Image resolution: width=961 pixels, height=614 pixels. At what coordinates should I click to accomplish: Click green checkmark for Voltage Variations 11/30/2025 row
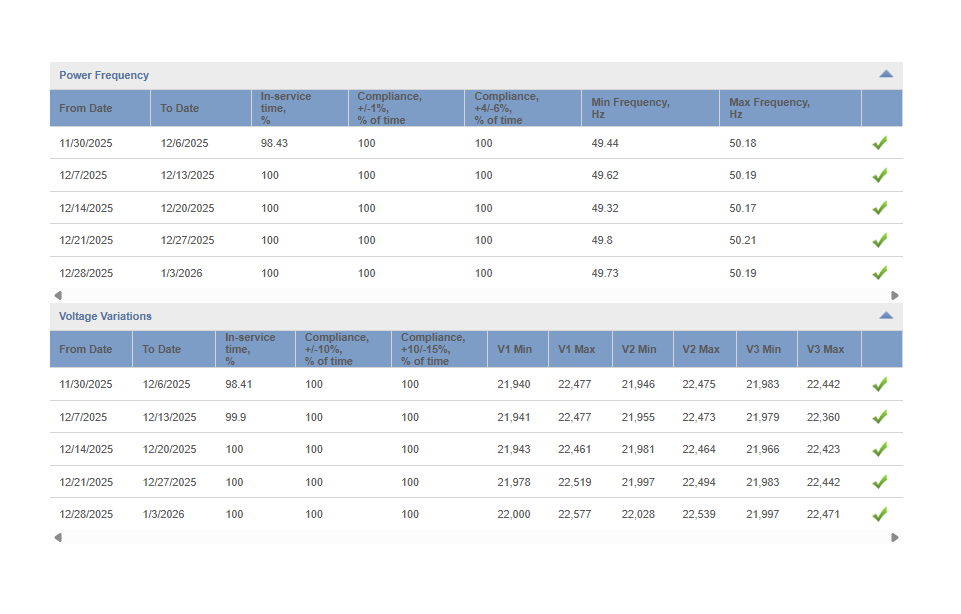pyautogui.click(x=879, y=384)
